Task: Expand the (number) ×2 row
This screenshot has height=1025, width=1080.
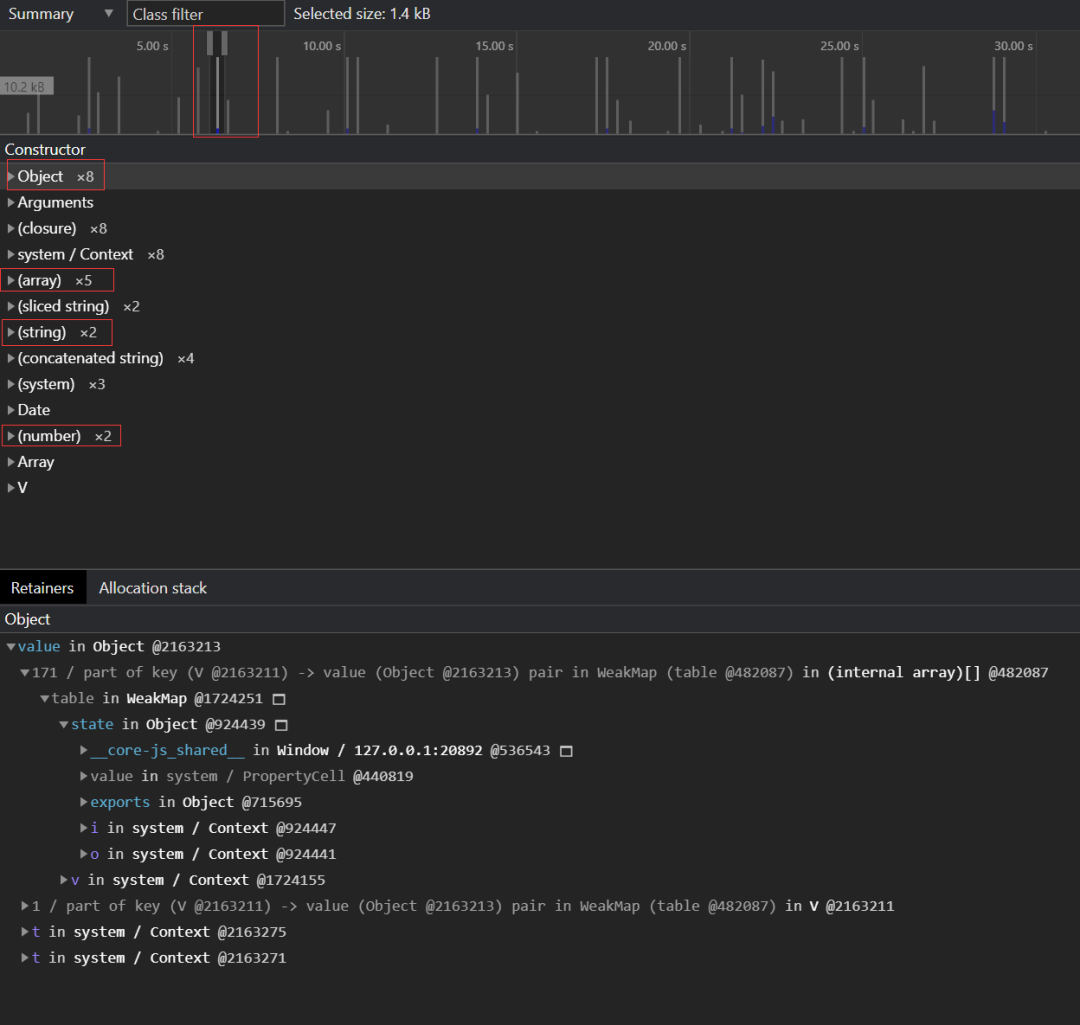Action: 11,437
